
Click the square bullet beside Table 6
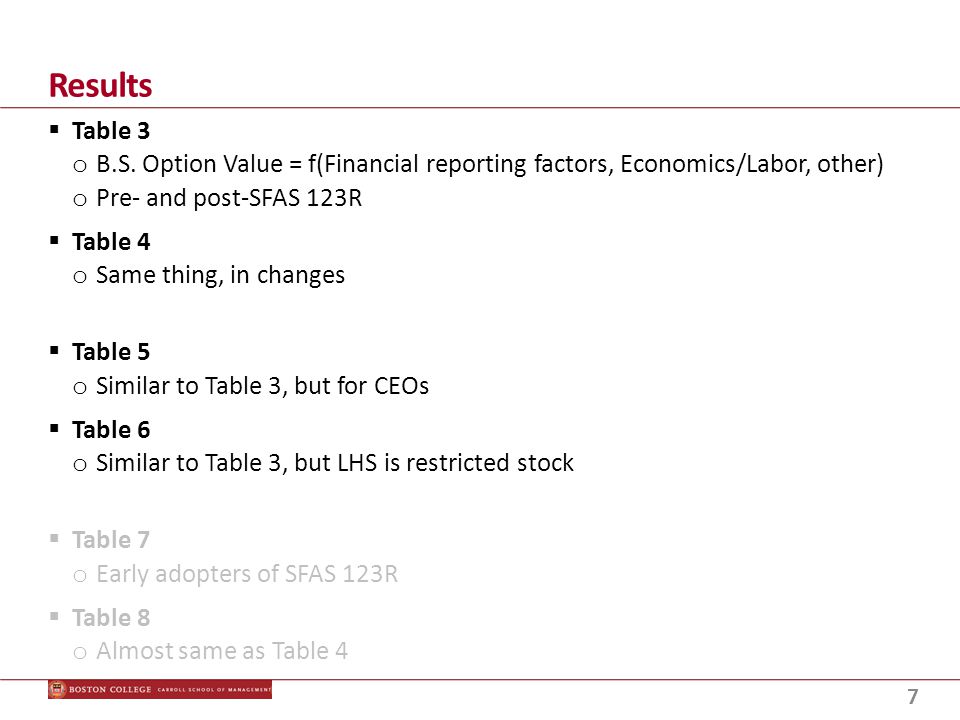tap(54, 428)
